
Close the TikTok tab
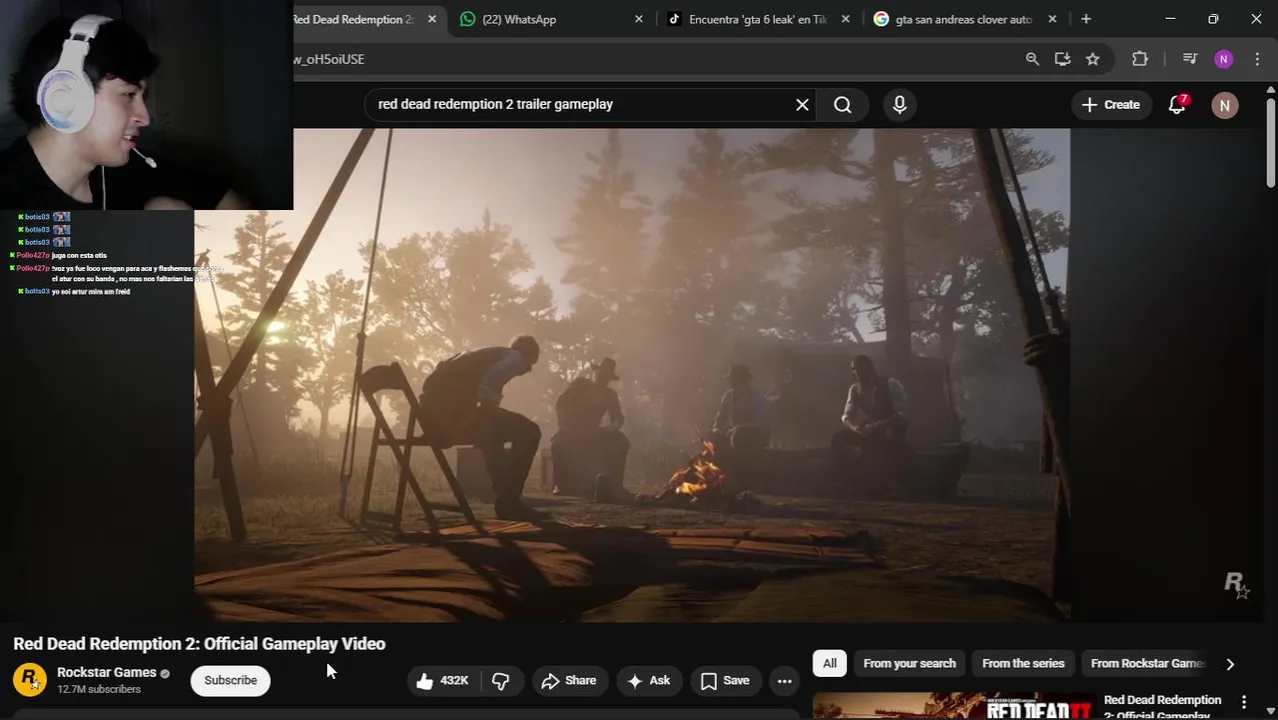tap(846, 19)
